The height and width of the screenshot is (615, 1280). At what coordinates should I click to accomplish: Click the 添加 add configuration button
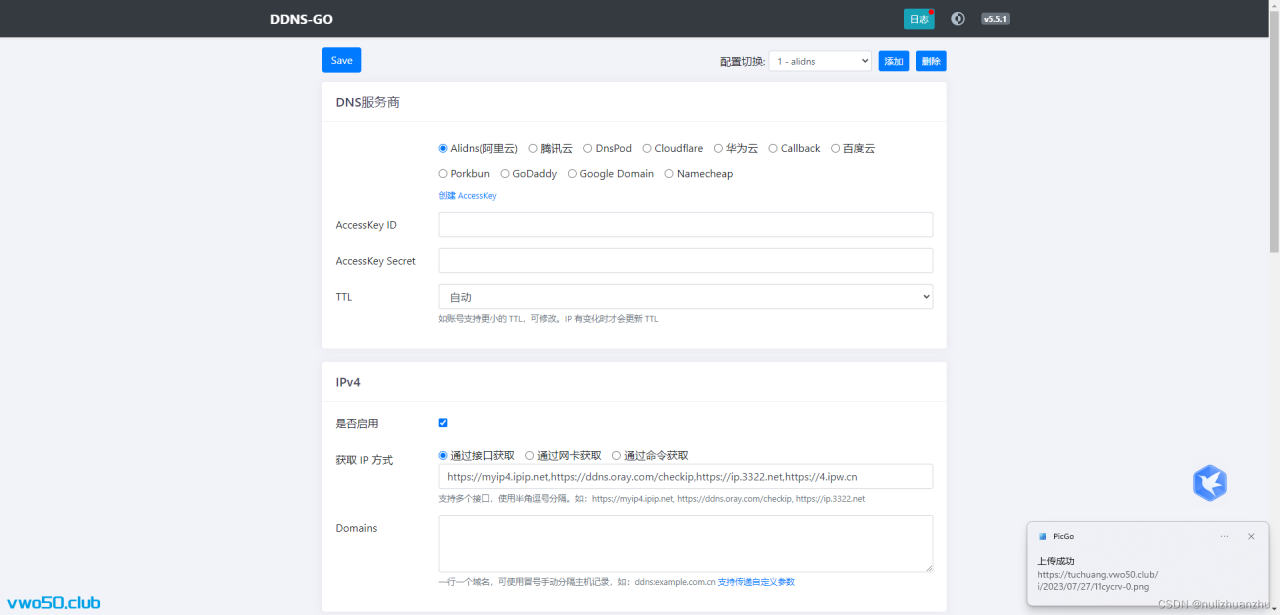click(893, 61)
